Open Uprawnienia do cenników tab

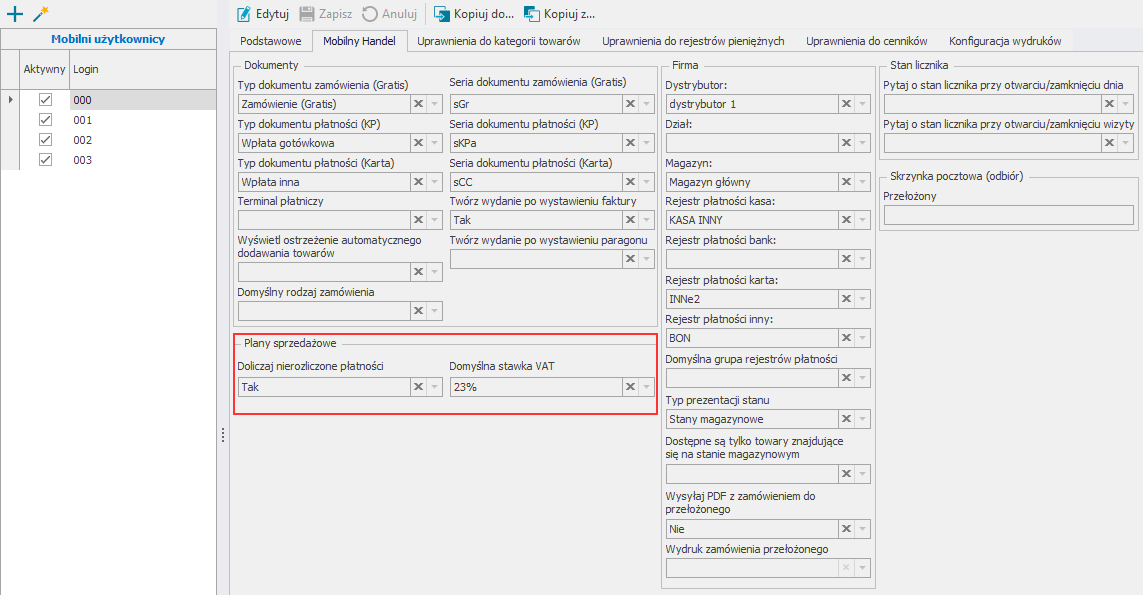point(866,41)
